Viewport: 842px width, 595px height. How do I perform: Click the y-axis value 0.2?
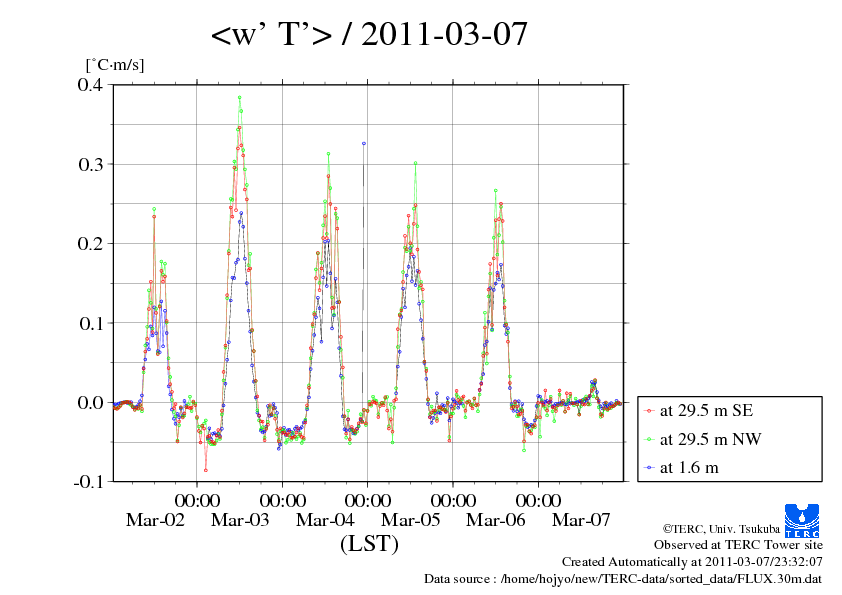(x=90, y=243)
